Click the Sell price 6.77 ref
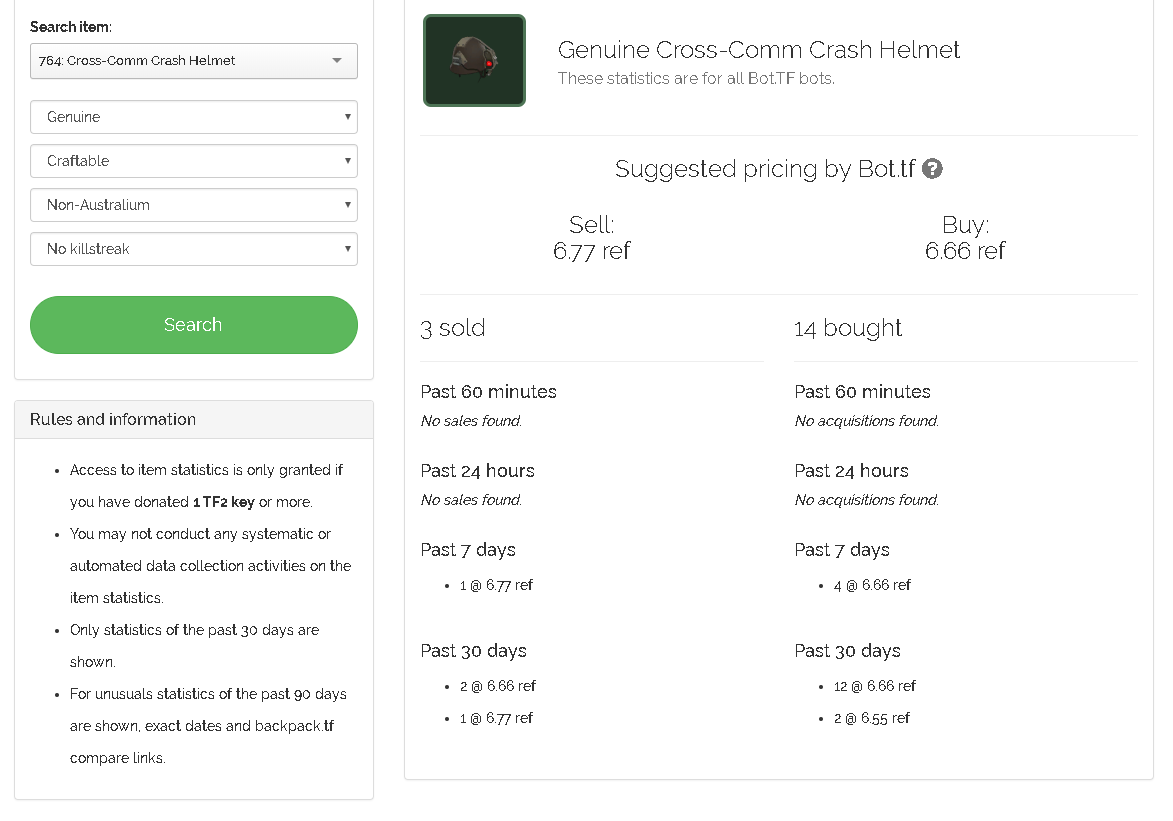1173x821 pixels. click(x=591, y=251)
